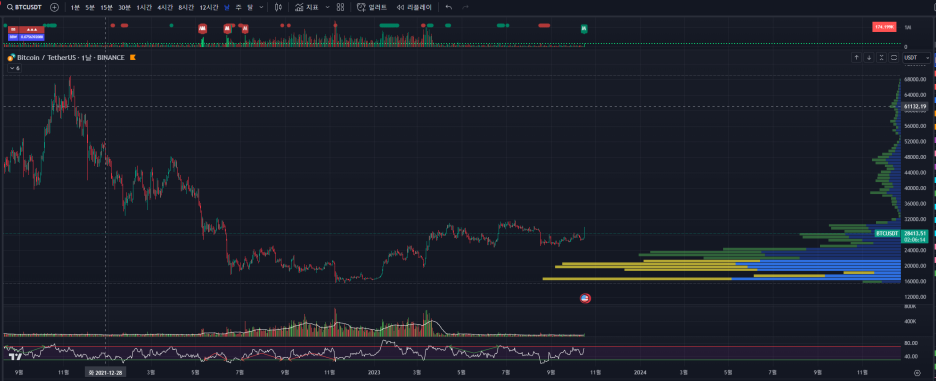Click the TradingView logo in RSI pane
Viewport: 936px width, 381px height.
coord(16,357)
